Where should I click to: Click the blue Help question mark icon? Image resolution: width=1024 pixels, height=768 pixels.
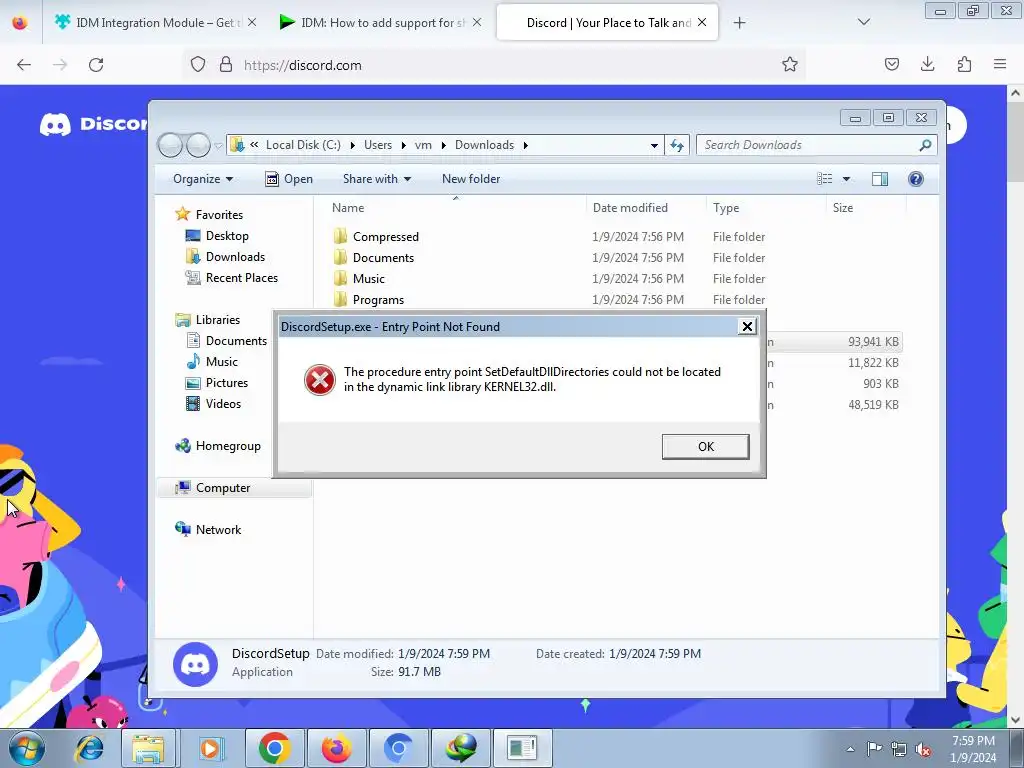pos(916,179)
